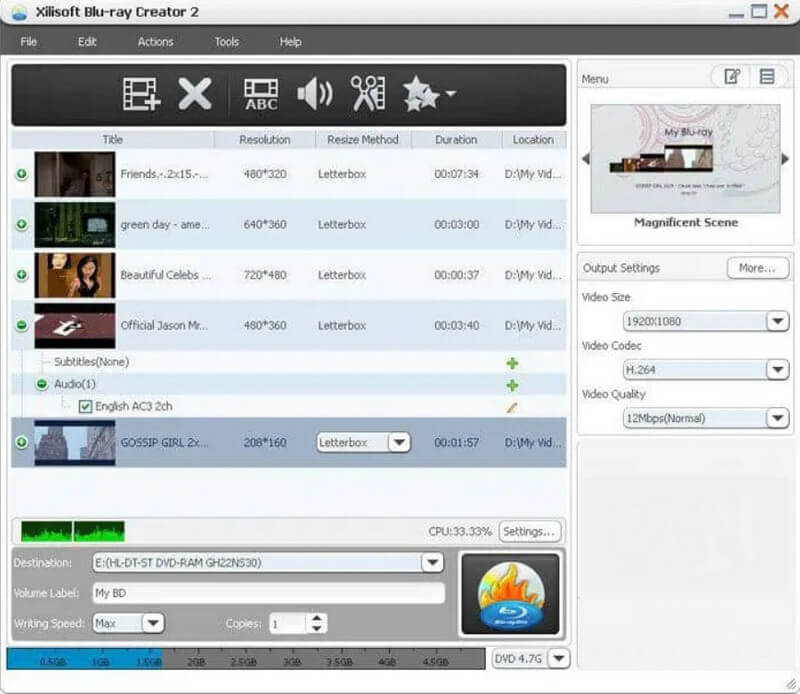800x694 pixels.
Task: Open the clip scissors tool
Action: tap(367, 93)
